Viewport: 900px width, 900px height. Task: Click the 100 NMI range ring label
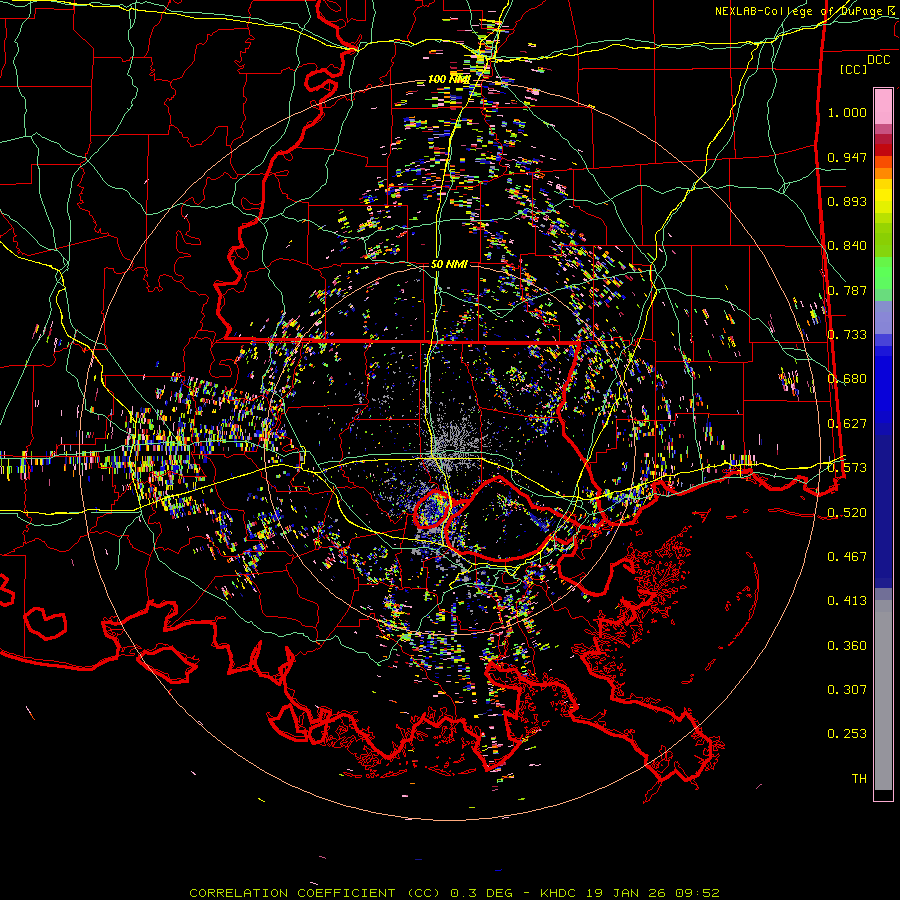click(449, 79)
